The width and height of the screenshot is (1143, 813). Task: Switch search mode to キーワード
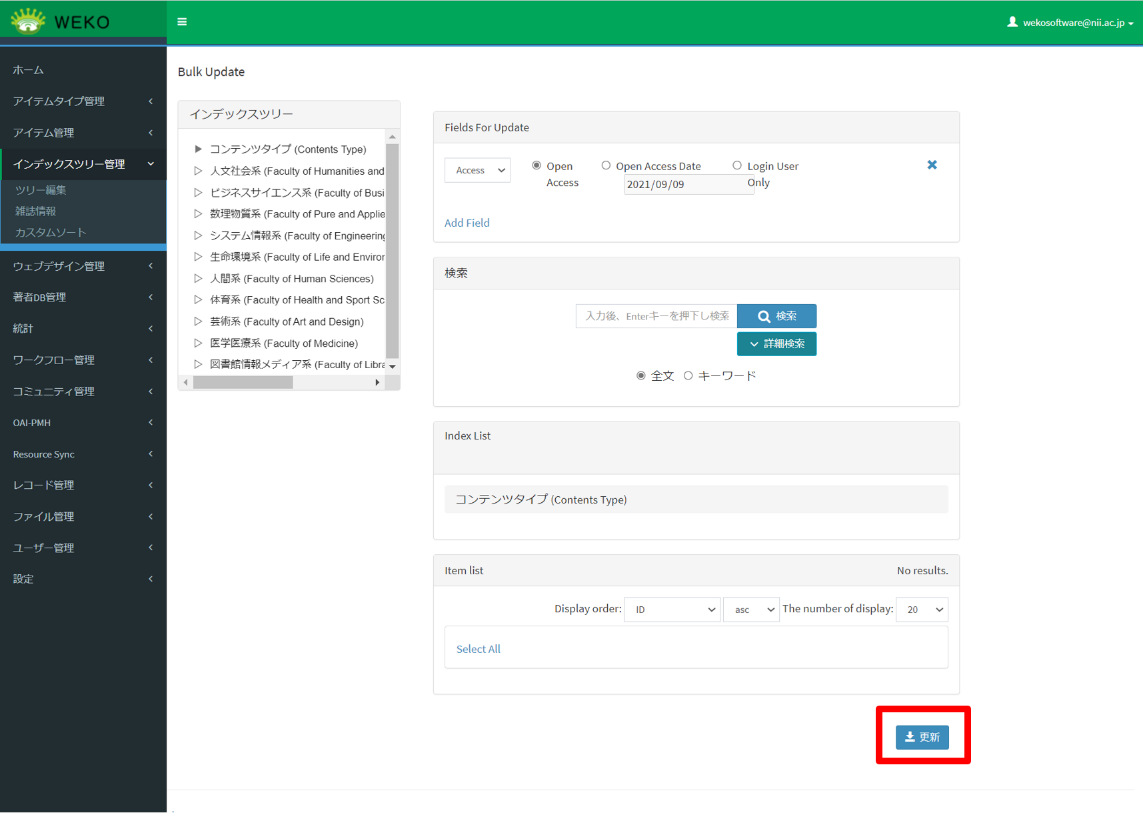point(688,375)
